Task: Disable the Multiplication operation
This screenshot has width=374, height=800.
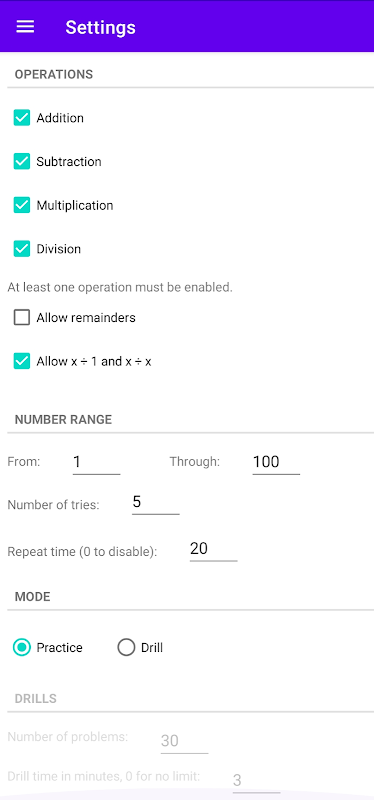Action: 22,206
